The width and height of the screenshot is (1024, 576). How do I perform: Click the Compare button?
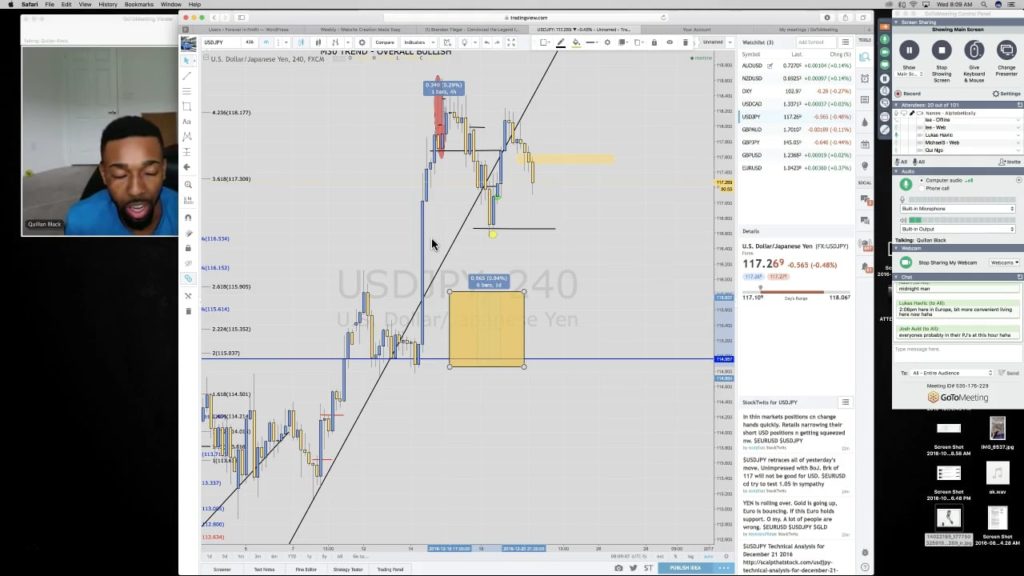click(385, 42)
